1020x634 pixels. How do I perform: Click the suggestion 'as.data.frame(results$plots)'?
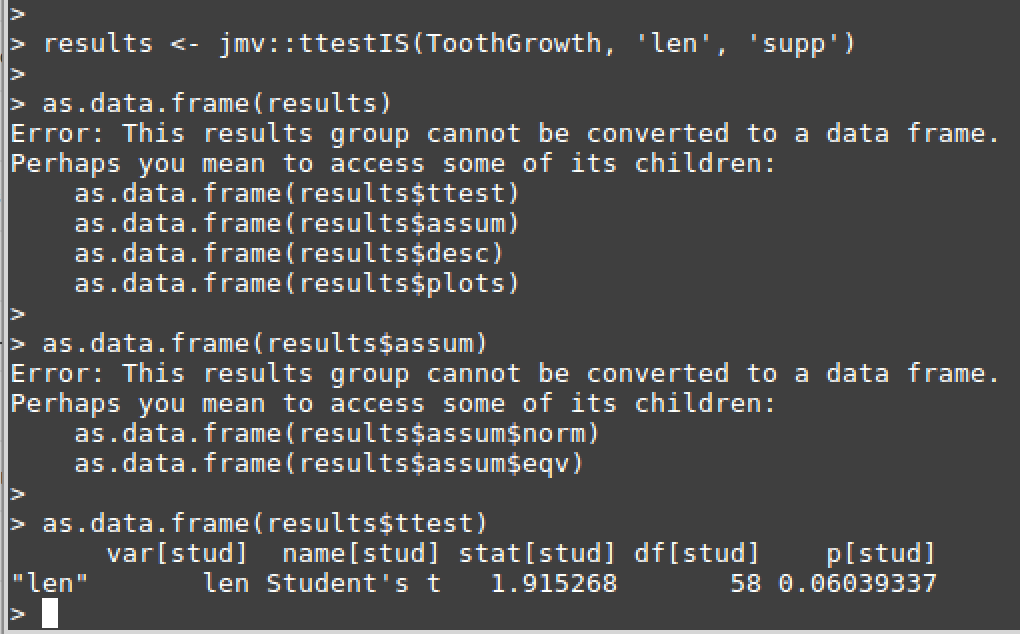297,283
